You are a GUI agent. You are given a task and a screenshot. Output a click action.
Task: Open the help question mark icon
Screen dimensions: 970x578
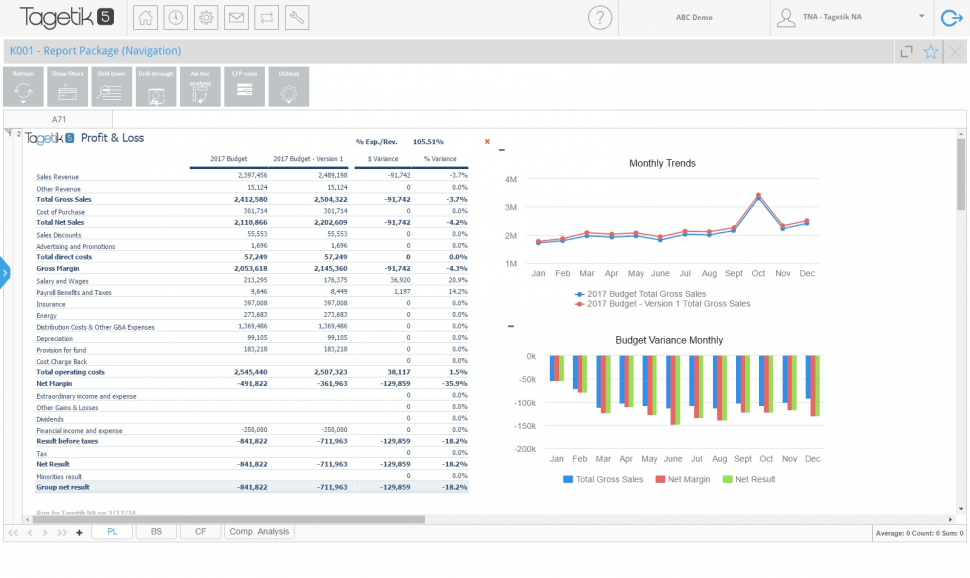click(599, 17)
